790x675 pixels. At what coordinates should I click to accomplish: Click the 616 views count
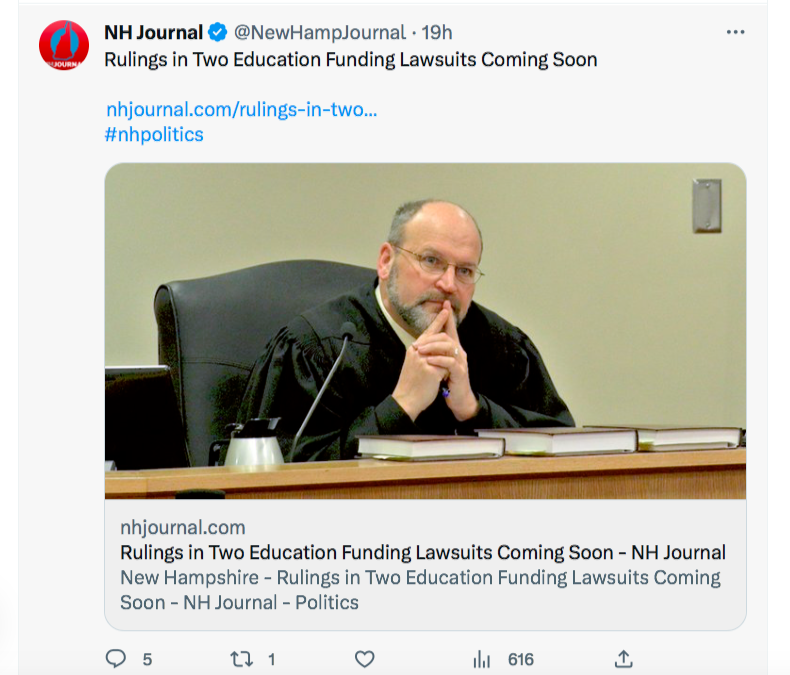pos(520,659)
